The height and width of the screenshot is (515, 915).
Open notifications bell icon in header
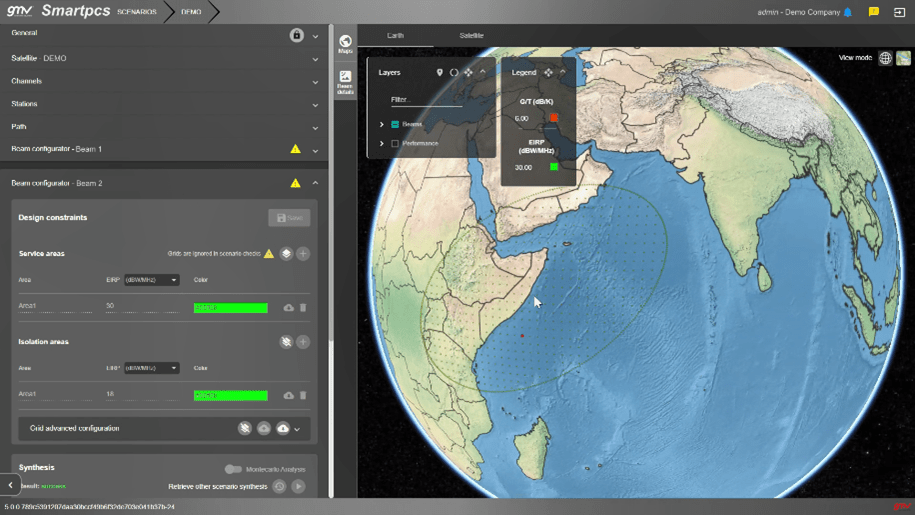tap(848, 12)
